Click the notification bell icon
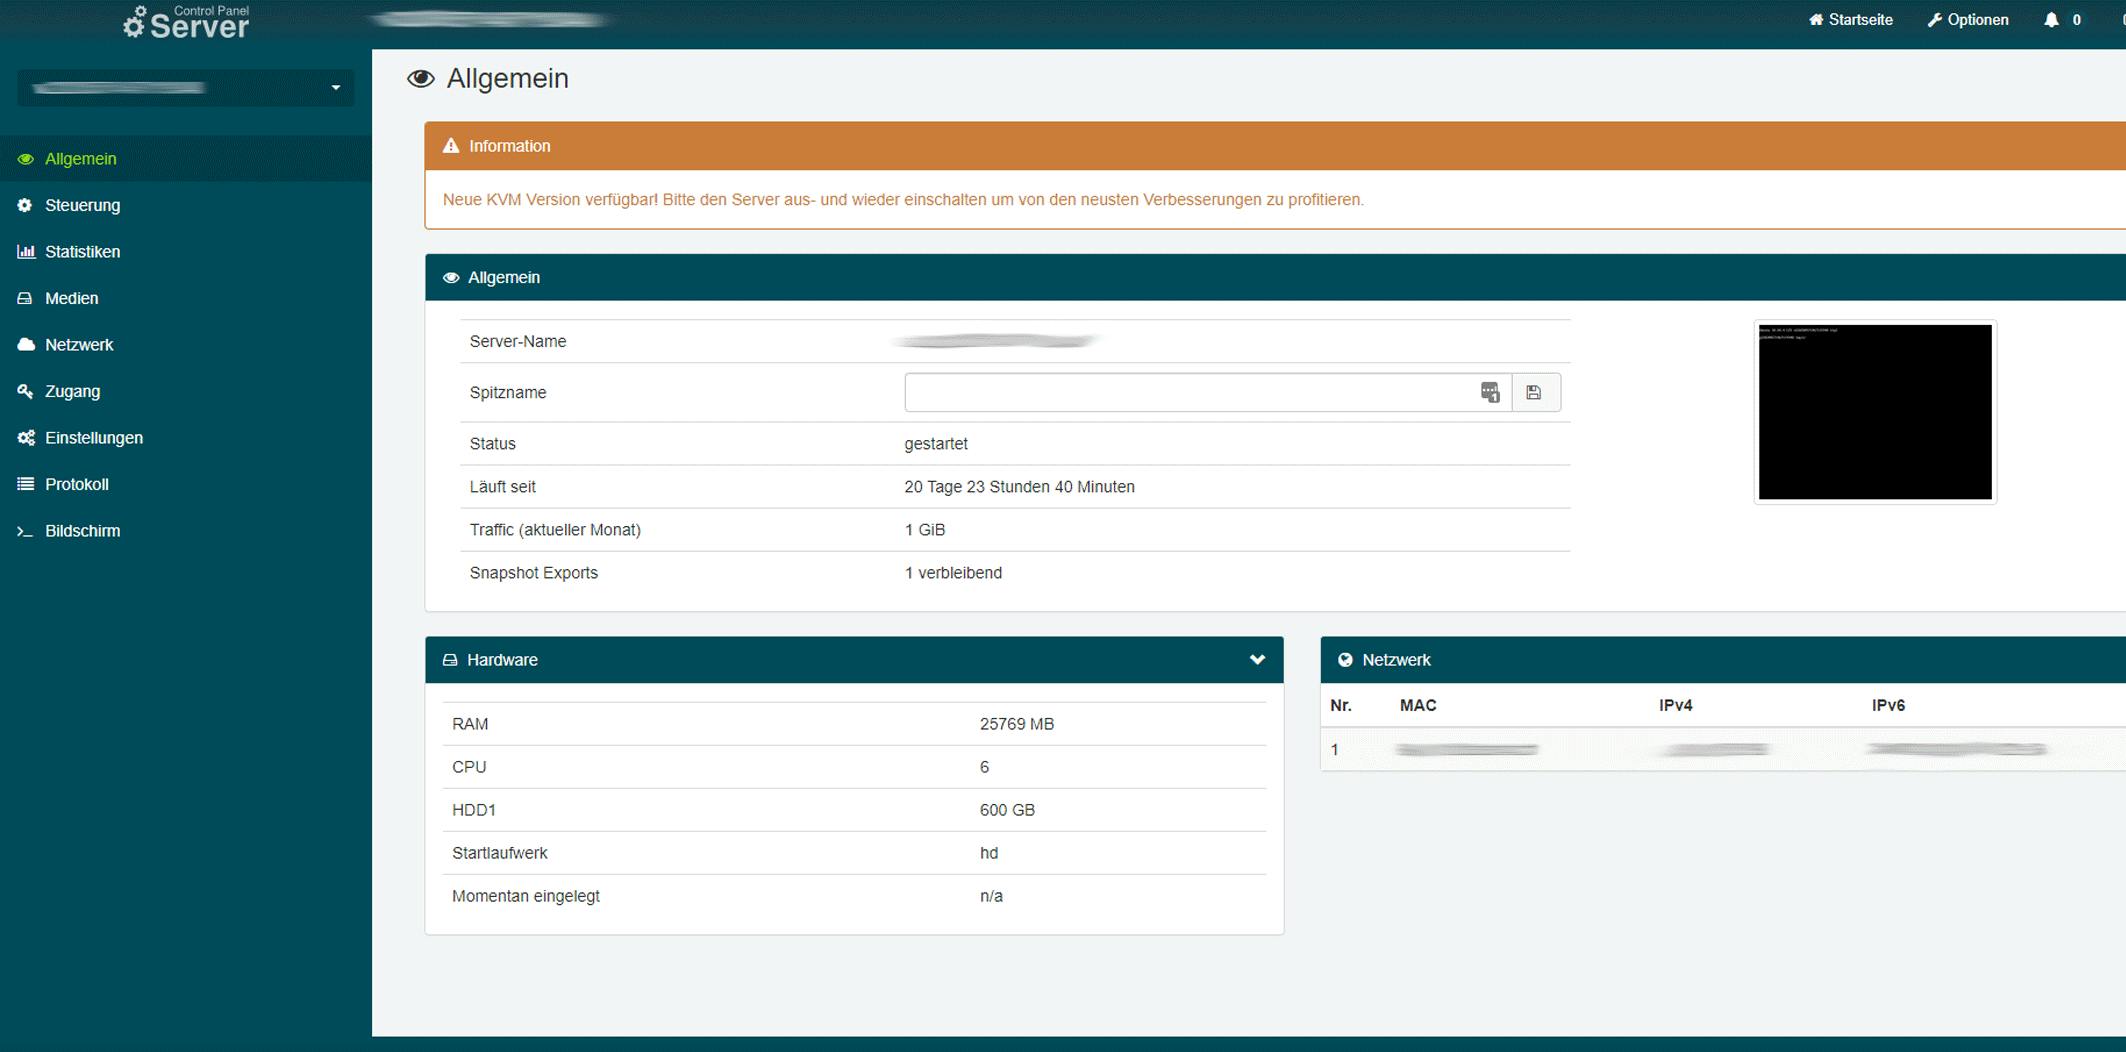This screenshot has width=2126, height=1052. 2052,19
